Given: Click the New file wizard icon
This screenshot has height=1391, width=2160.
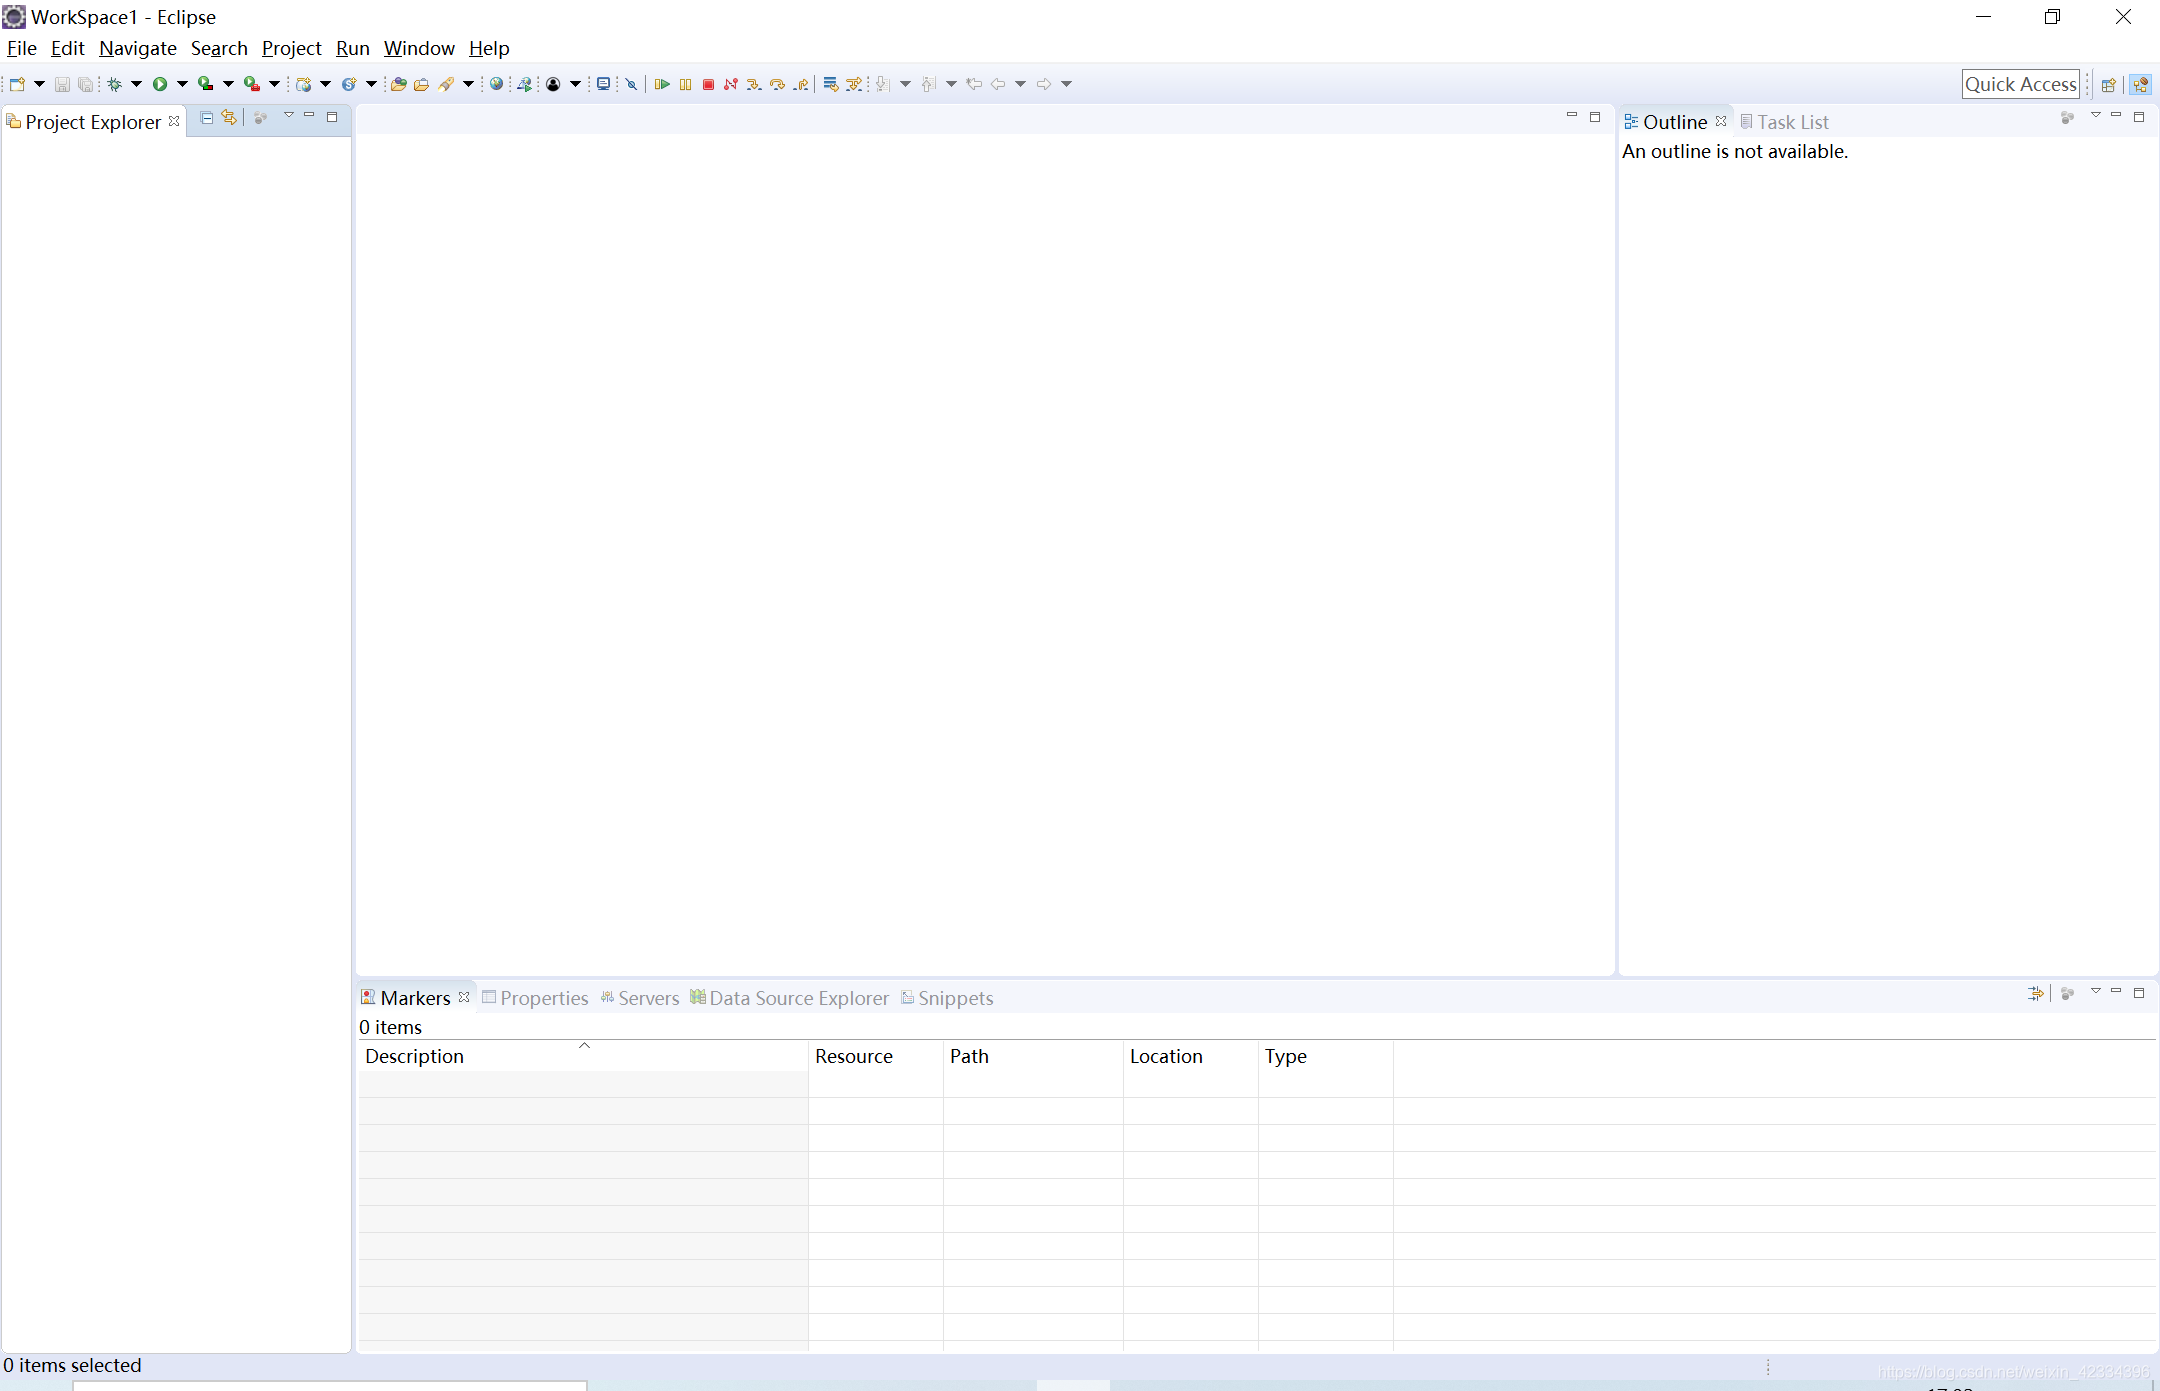Looking at the screenshot, I should [17, 84].
